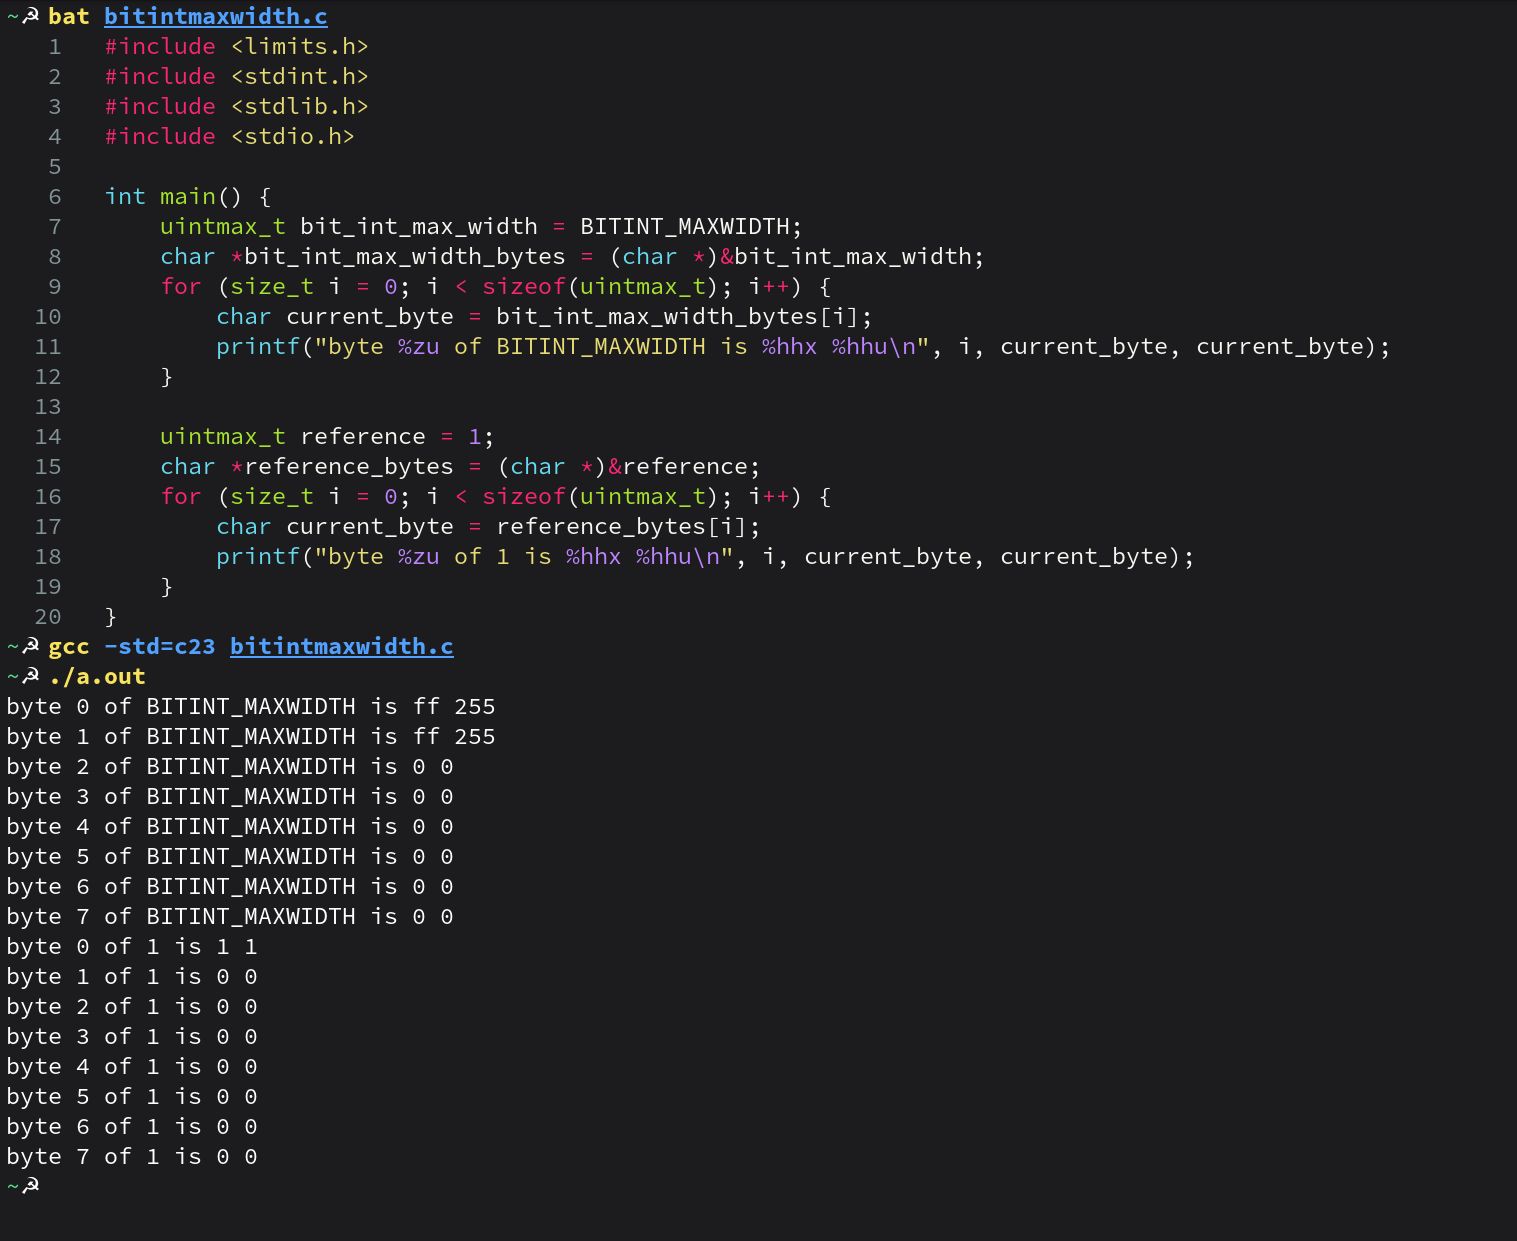Select line number 7 in the listing

[54, 226]
